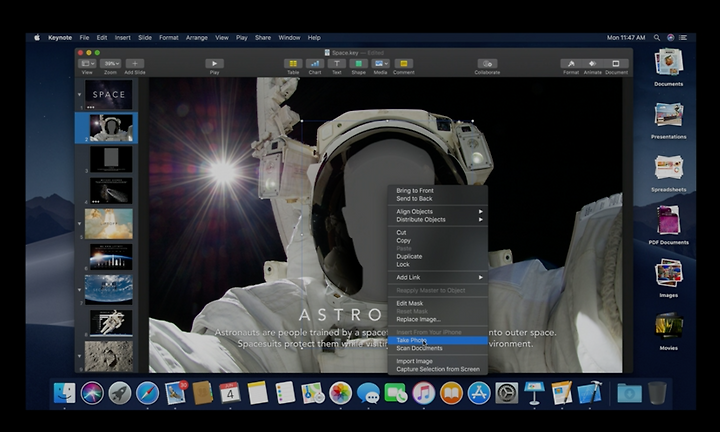Collapse the slide 7 group triangle
This screenshot has height=432, width=720.
79,290
